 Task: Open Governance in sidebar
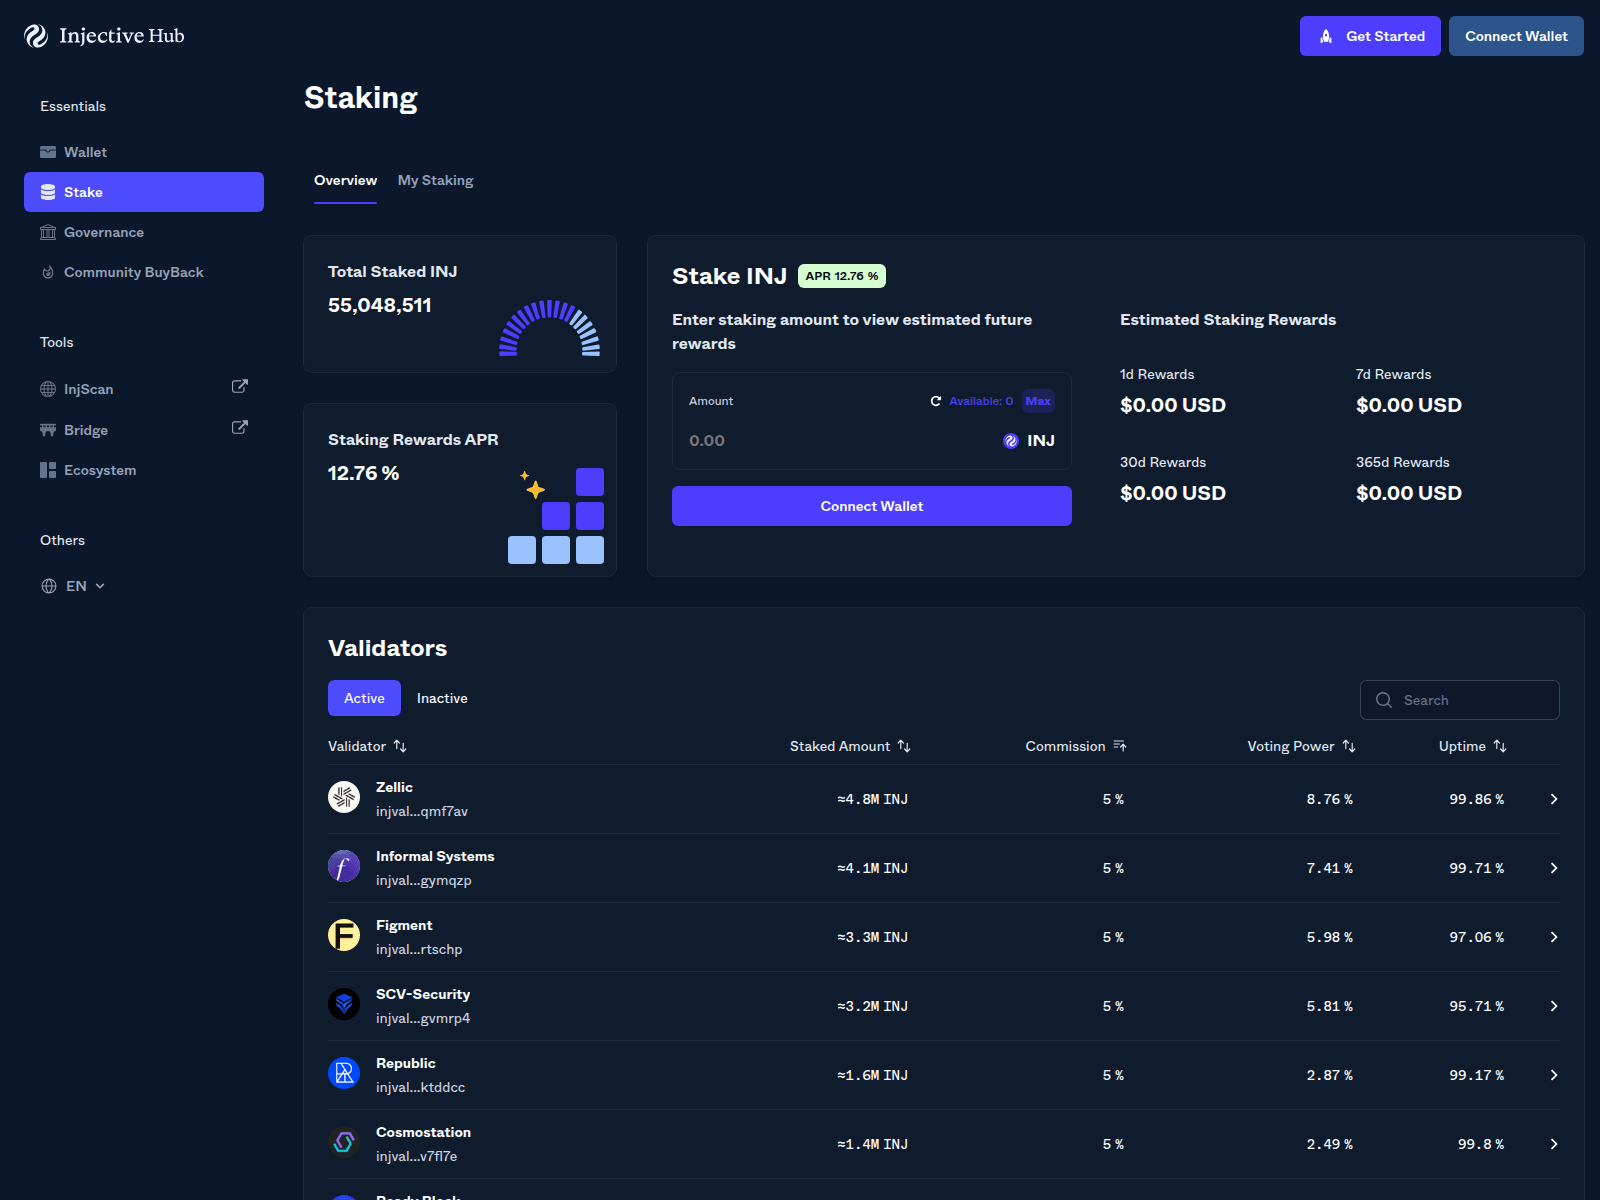pos(144,232)
